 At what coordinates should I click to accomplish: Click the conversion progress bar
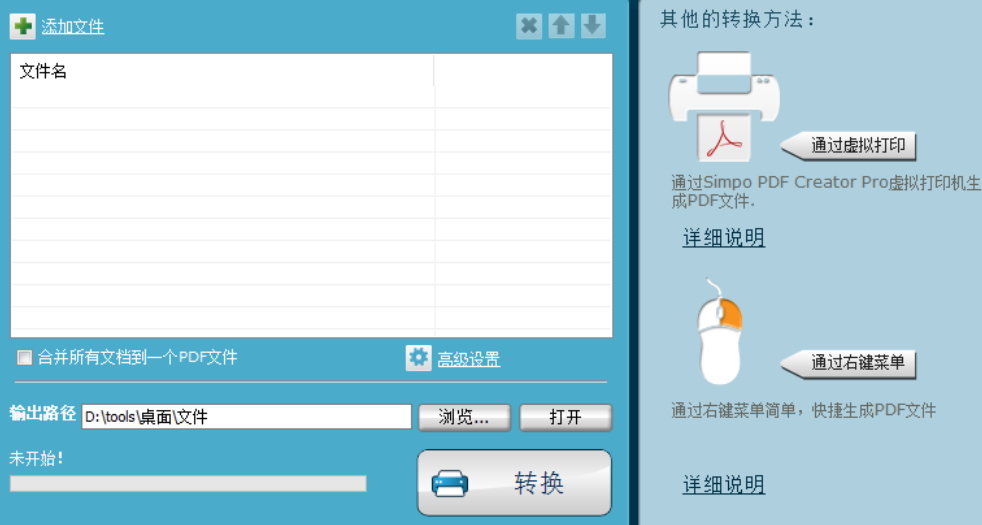coord(188,483)
